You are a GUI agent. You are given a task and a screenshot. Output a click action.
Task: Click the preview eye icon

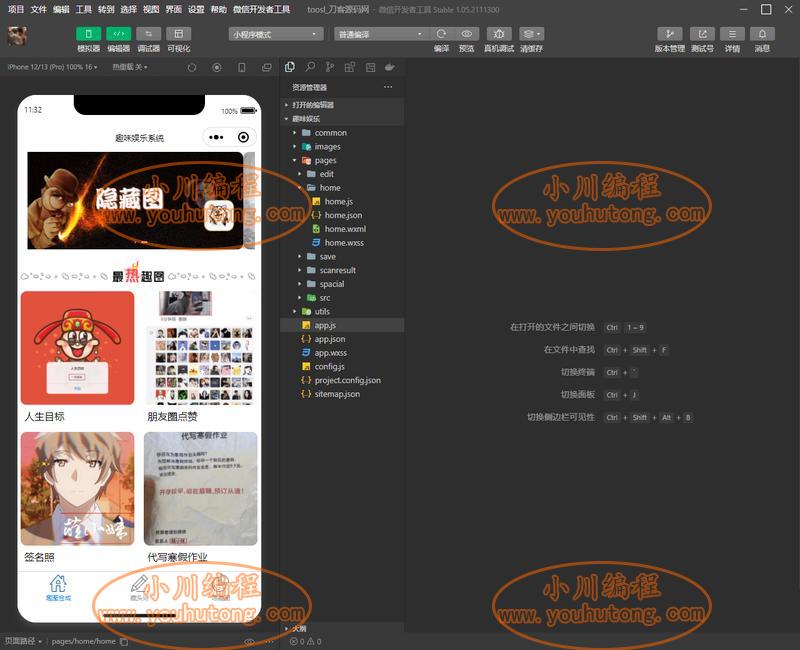tap(466, 34)
